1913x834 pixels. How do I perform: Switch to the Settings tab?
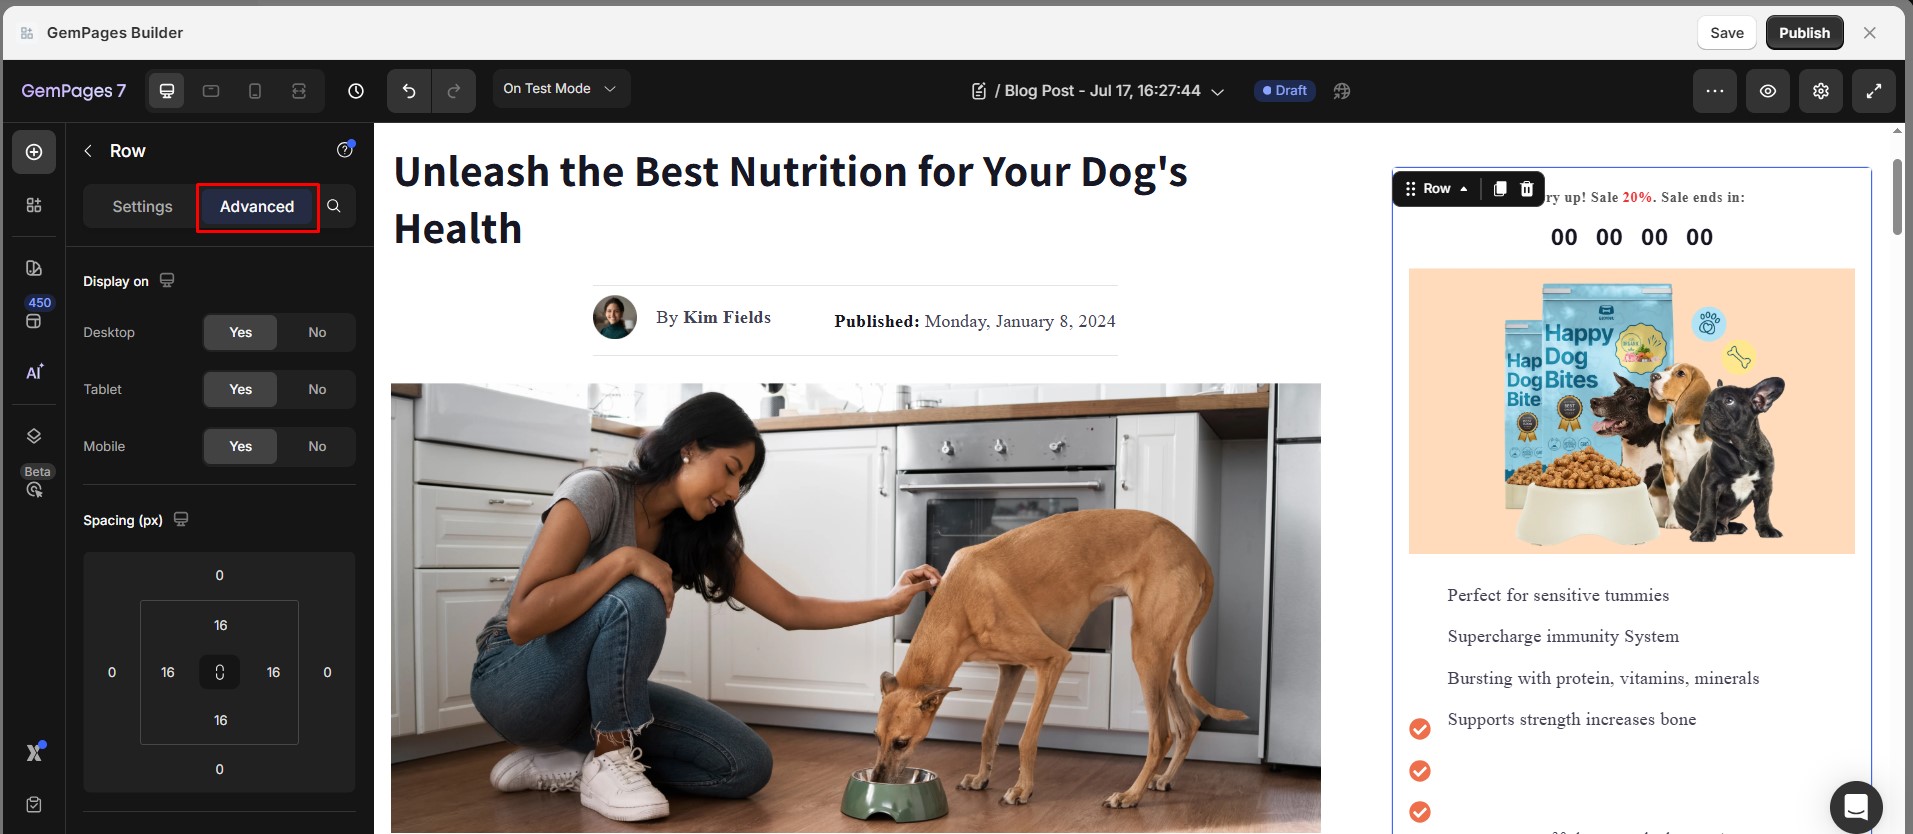(142, 207)
